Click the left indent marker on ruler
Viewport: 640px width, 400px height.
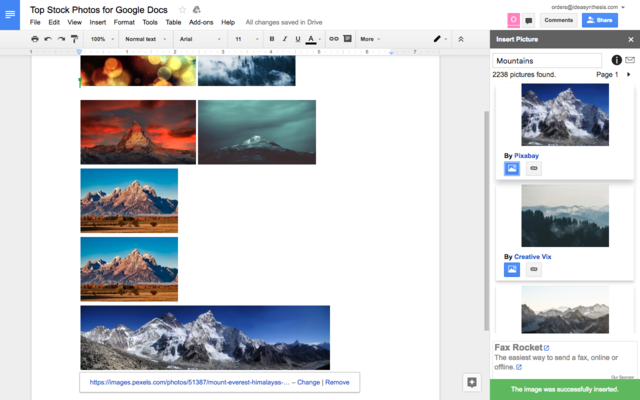click(x=79, y=52)
